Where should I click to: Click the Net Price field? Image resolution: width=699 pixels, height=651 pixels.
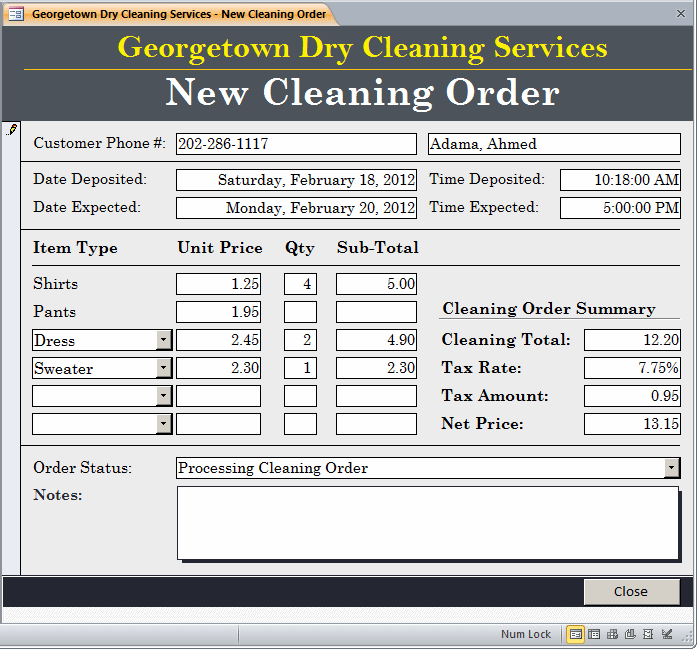(632, 424)
